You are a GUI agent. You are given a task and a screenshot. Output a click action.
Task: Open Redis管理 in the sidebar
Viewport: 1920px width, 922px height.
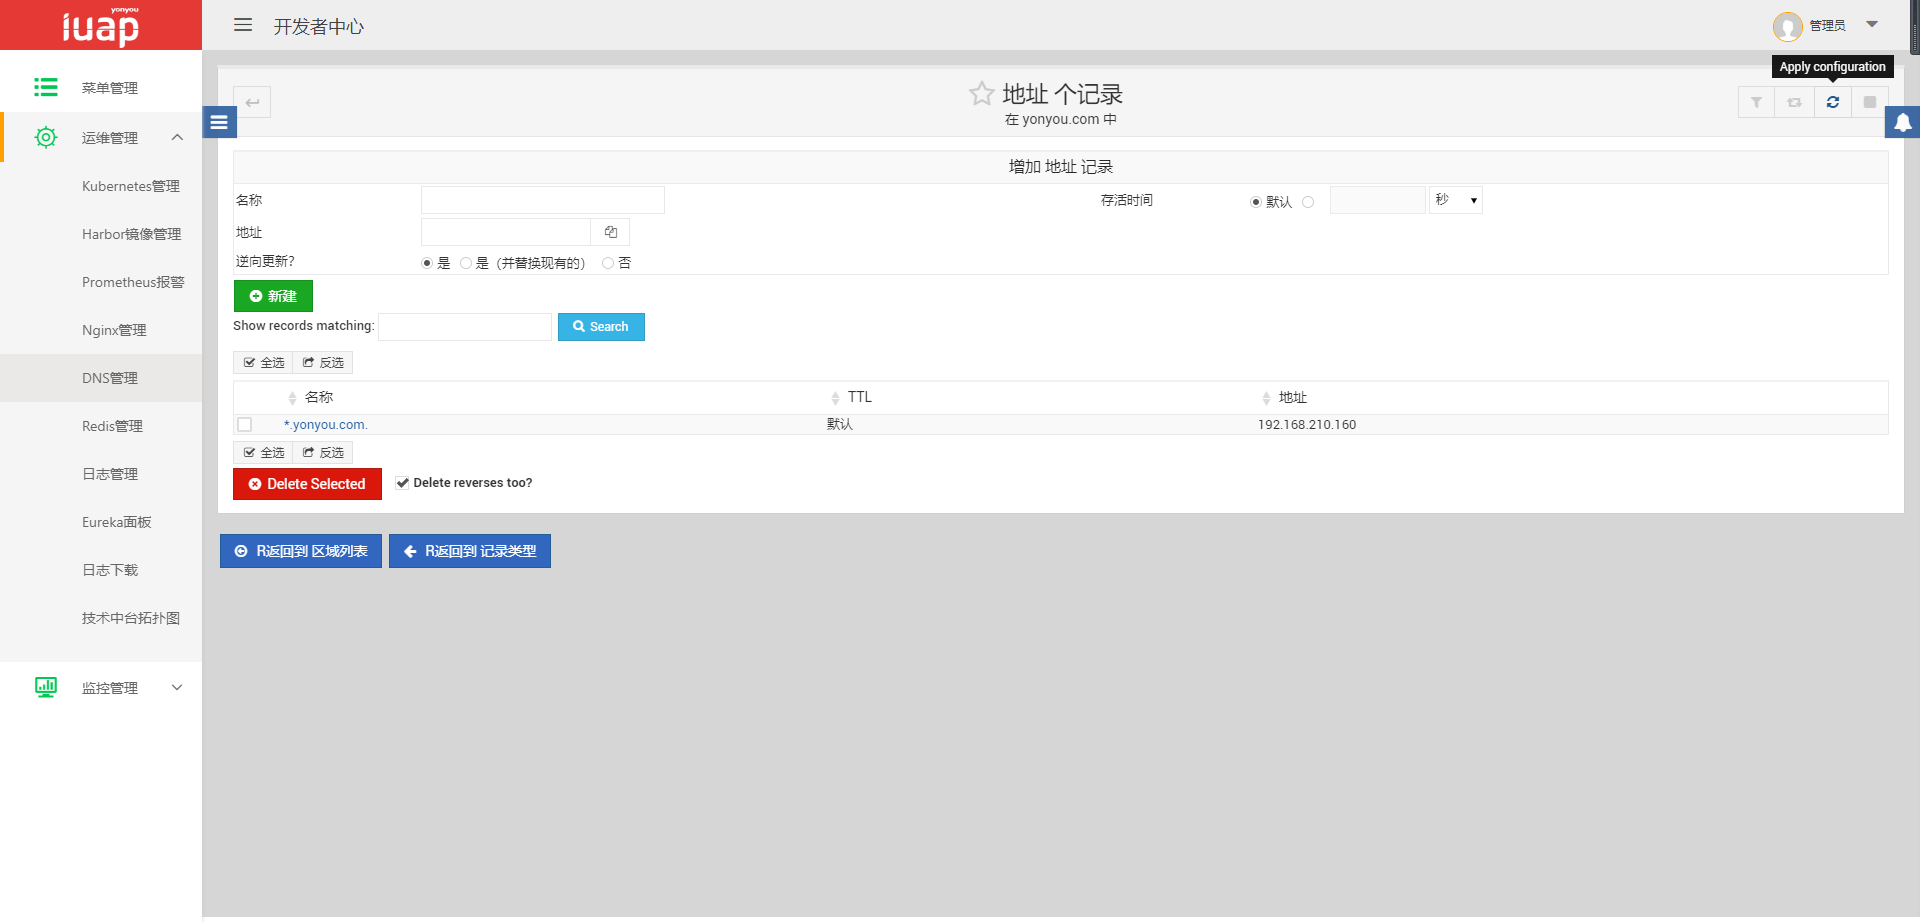click(x=112, y=426)
